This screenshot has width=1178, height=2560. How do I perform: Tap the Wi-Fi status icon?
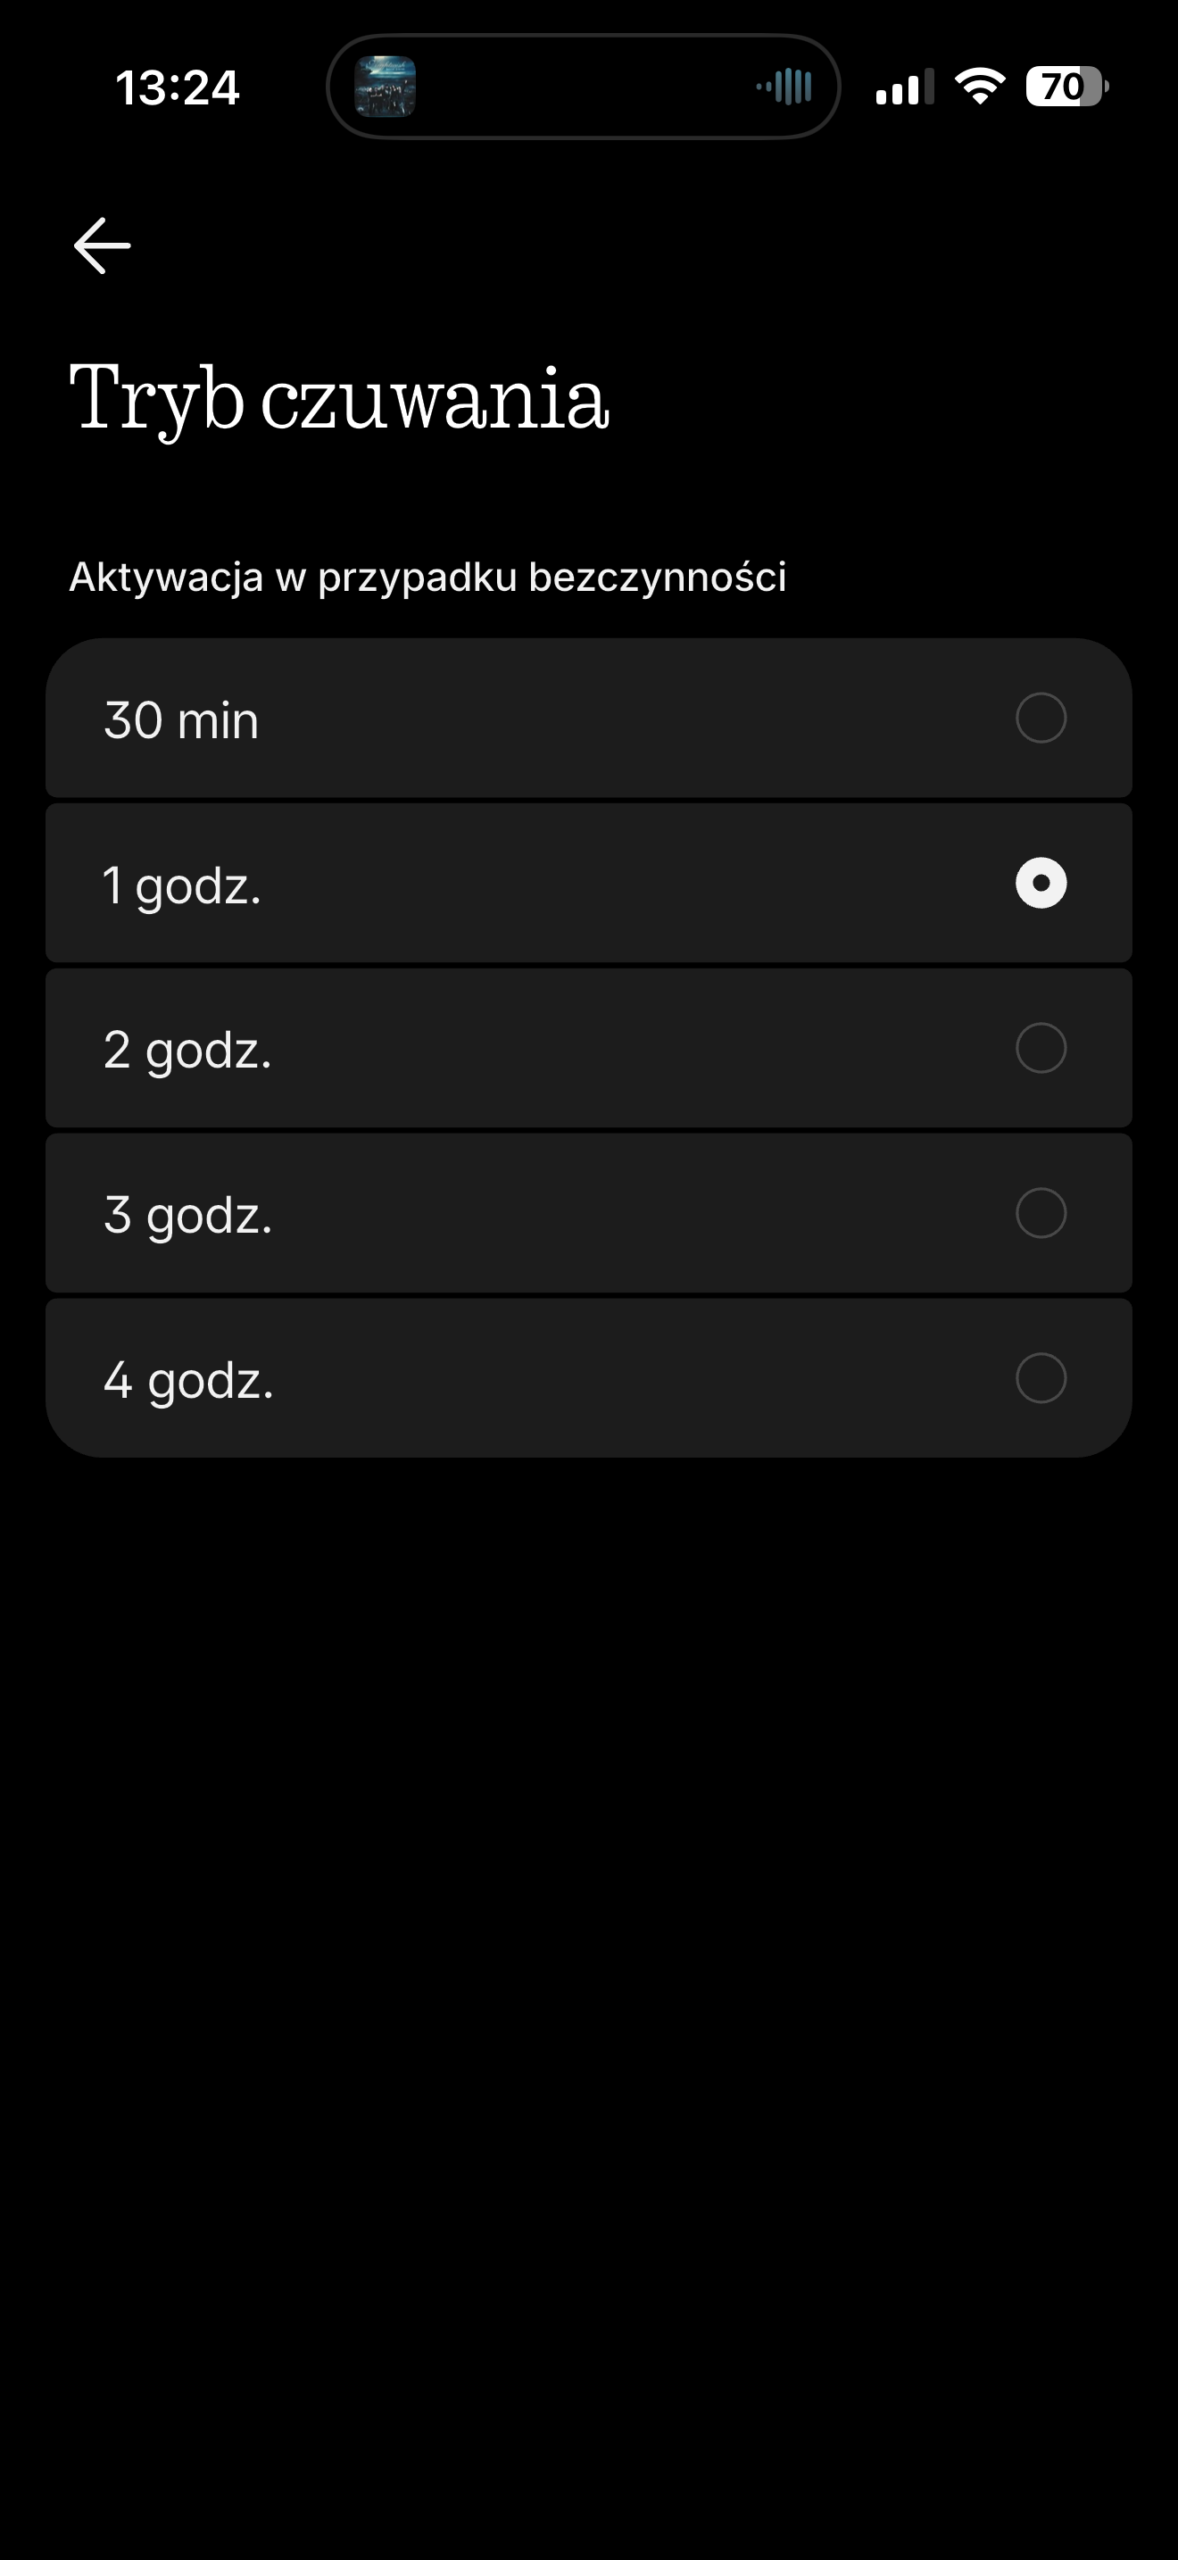(980, 87)
